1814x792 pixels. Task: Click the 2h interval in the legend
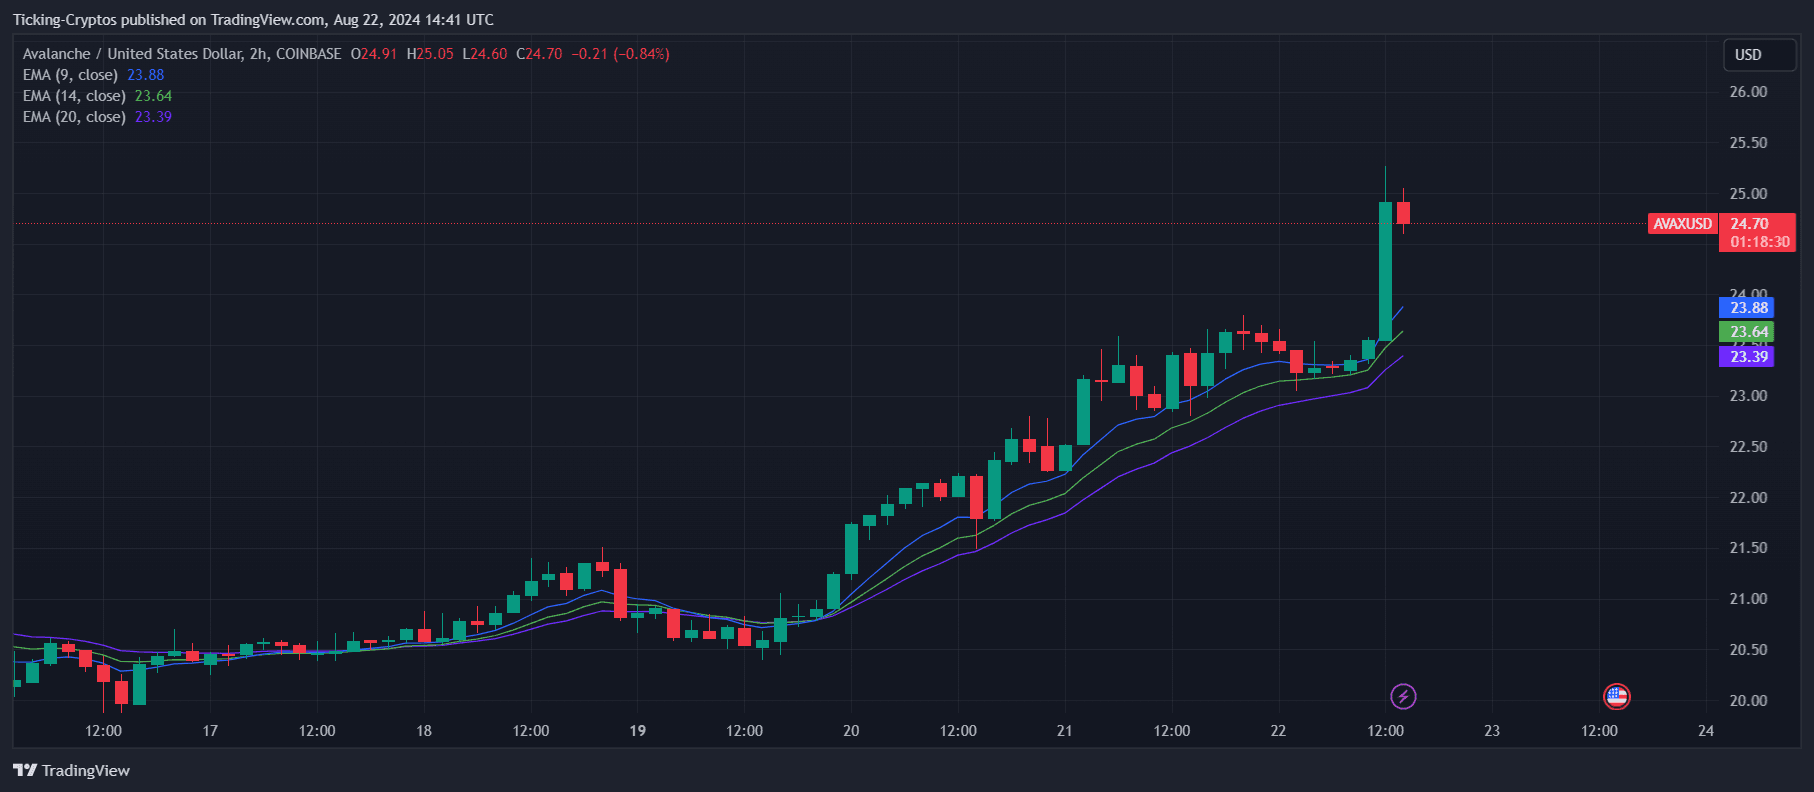coord(258,54)
